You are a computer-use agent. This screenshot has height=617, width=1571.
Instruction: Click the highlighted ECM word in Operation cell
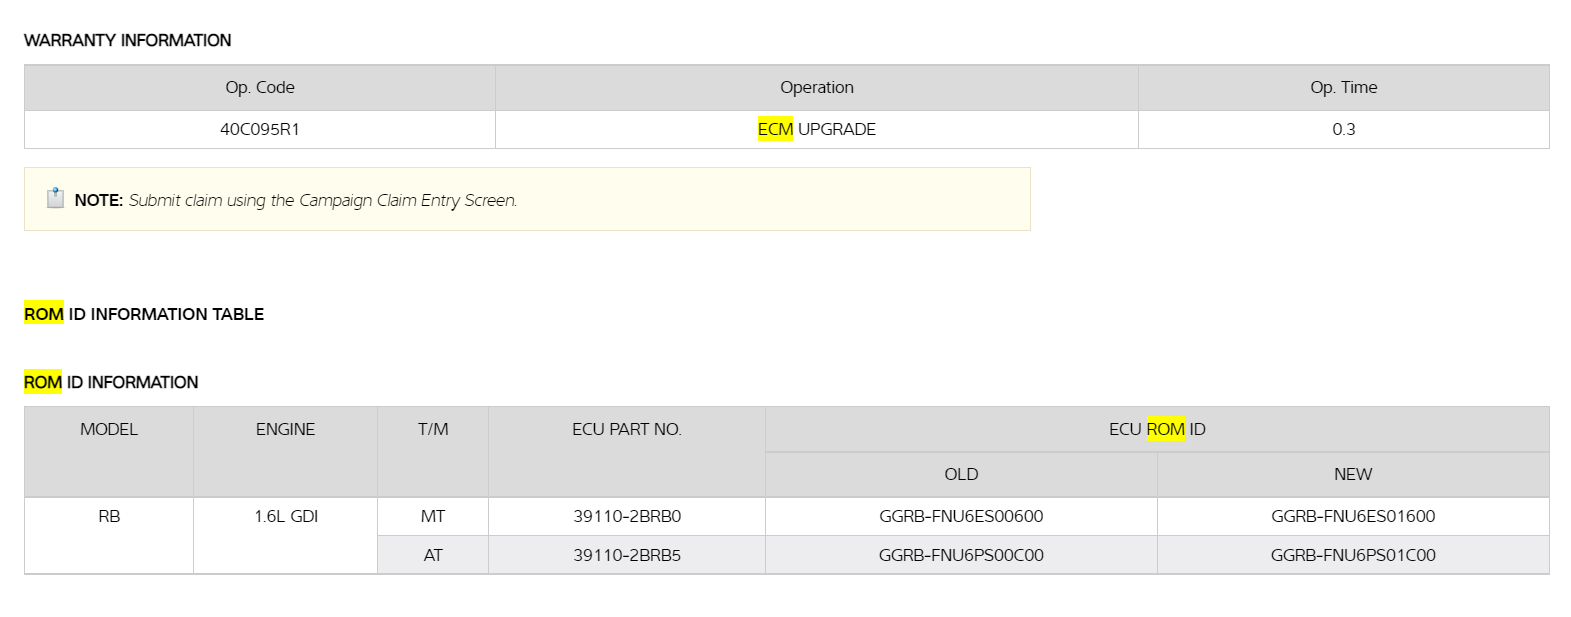pos(775,129)
